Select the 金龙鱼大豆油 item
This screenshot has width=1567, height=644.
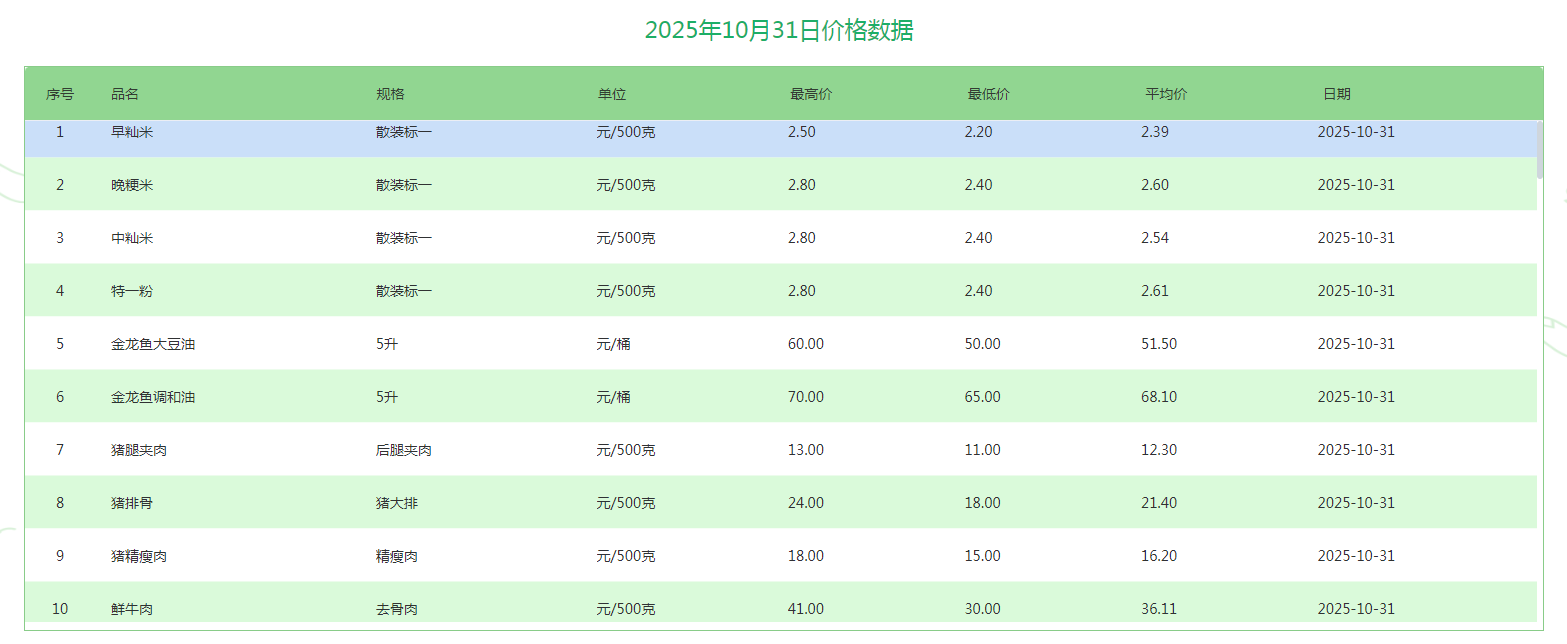click(153, 344)
